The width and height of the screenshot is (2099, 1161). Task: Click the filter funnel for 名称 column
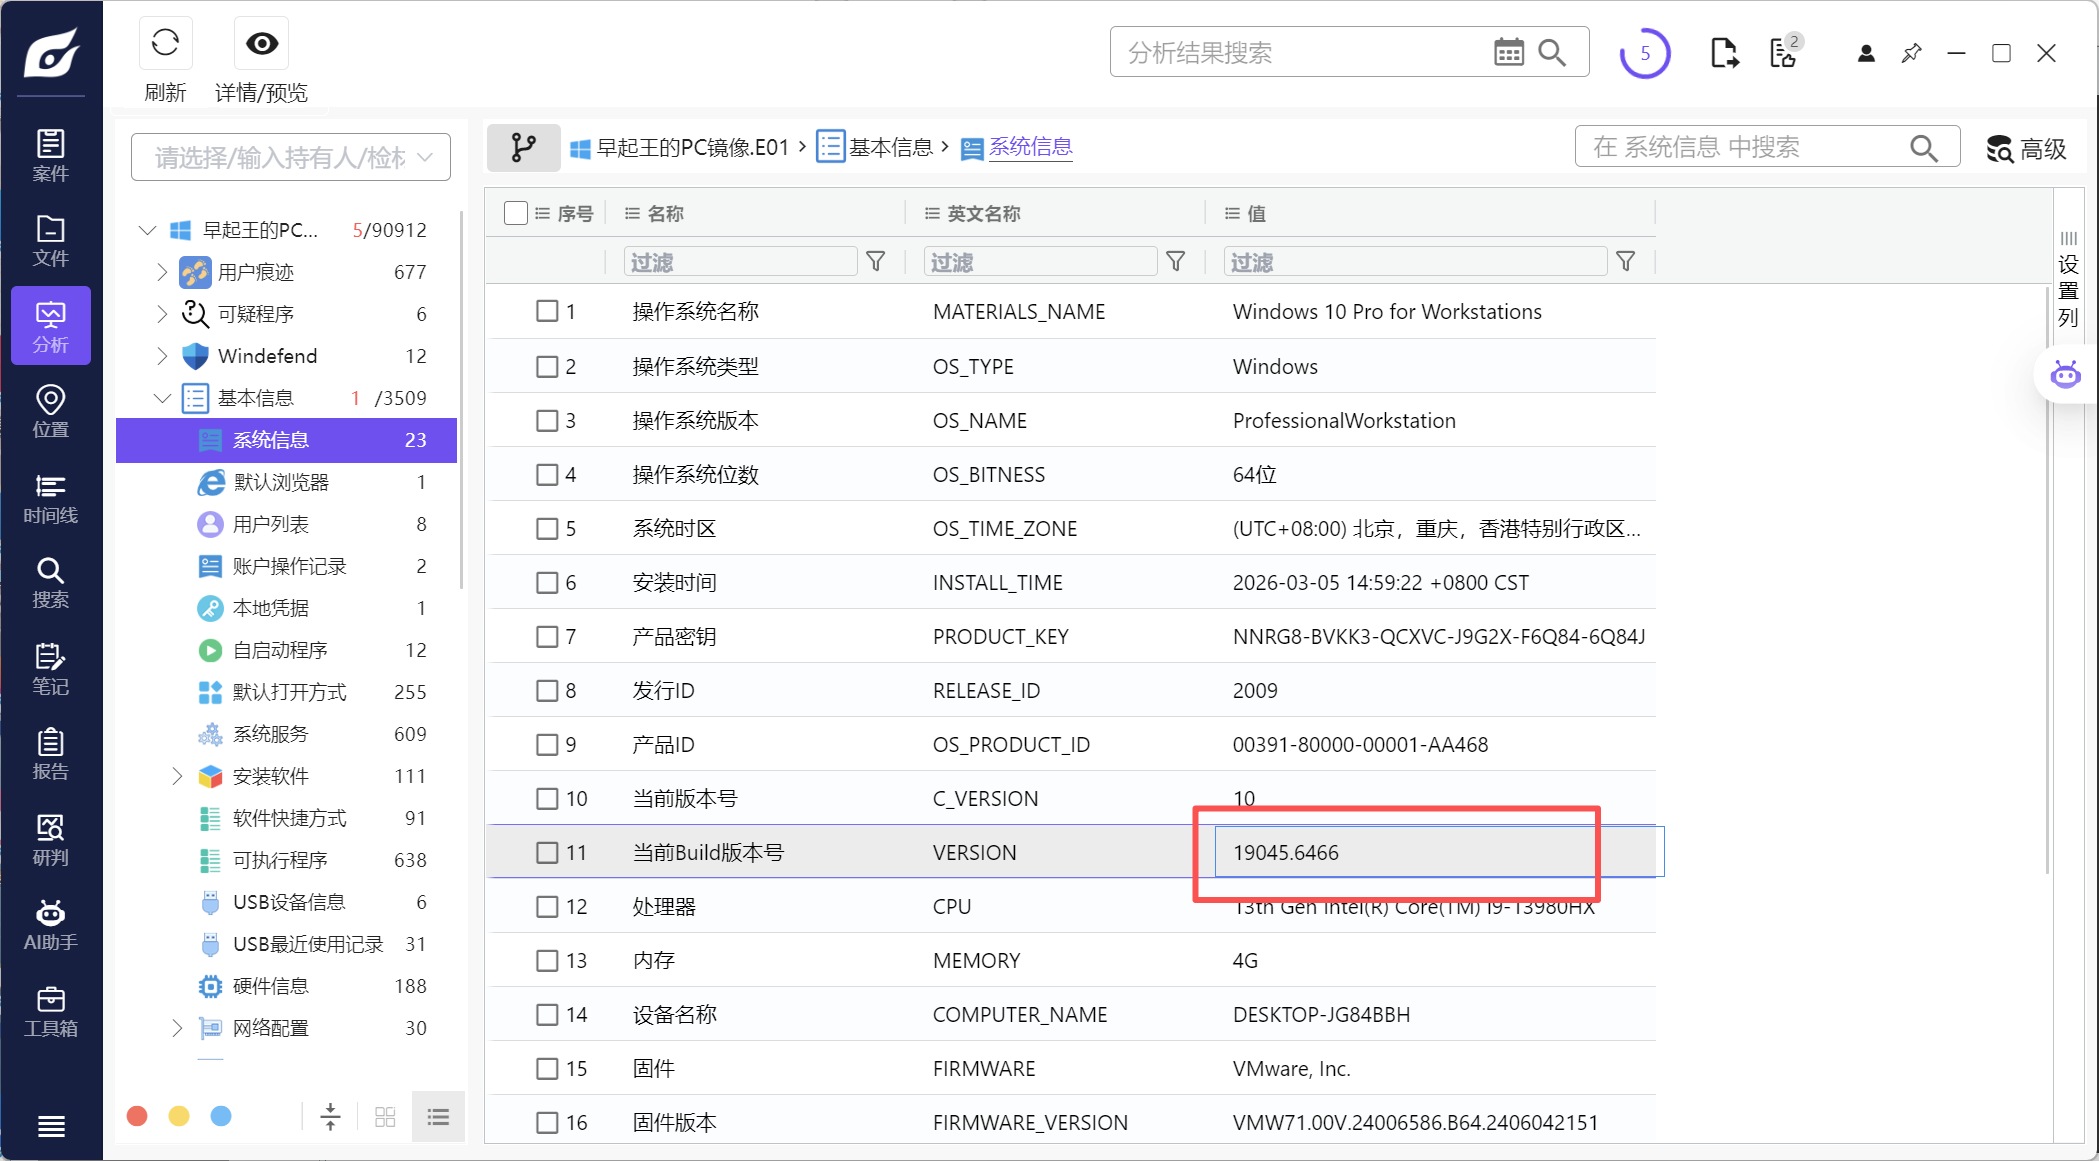click(876, 262)
